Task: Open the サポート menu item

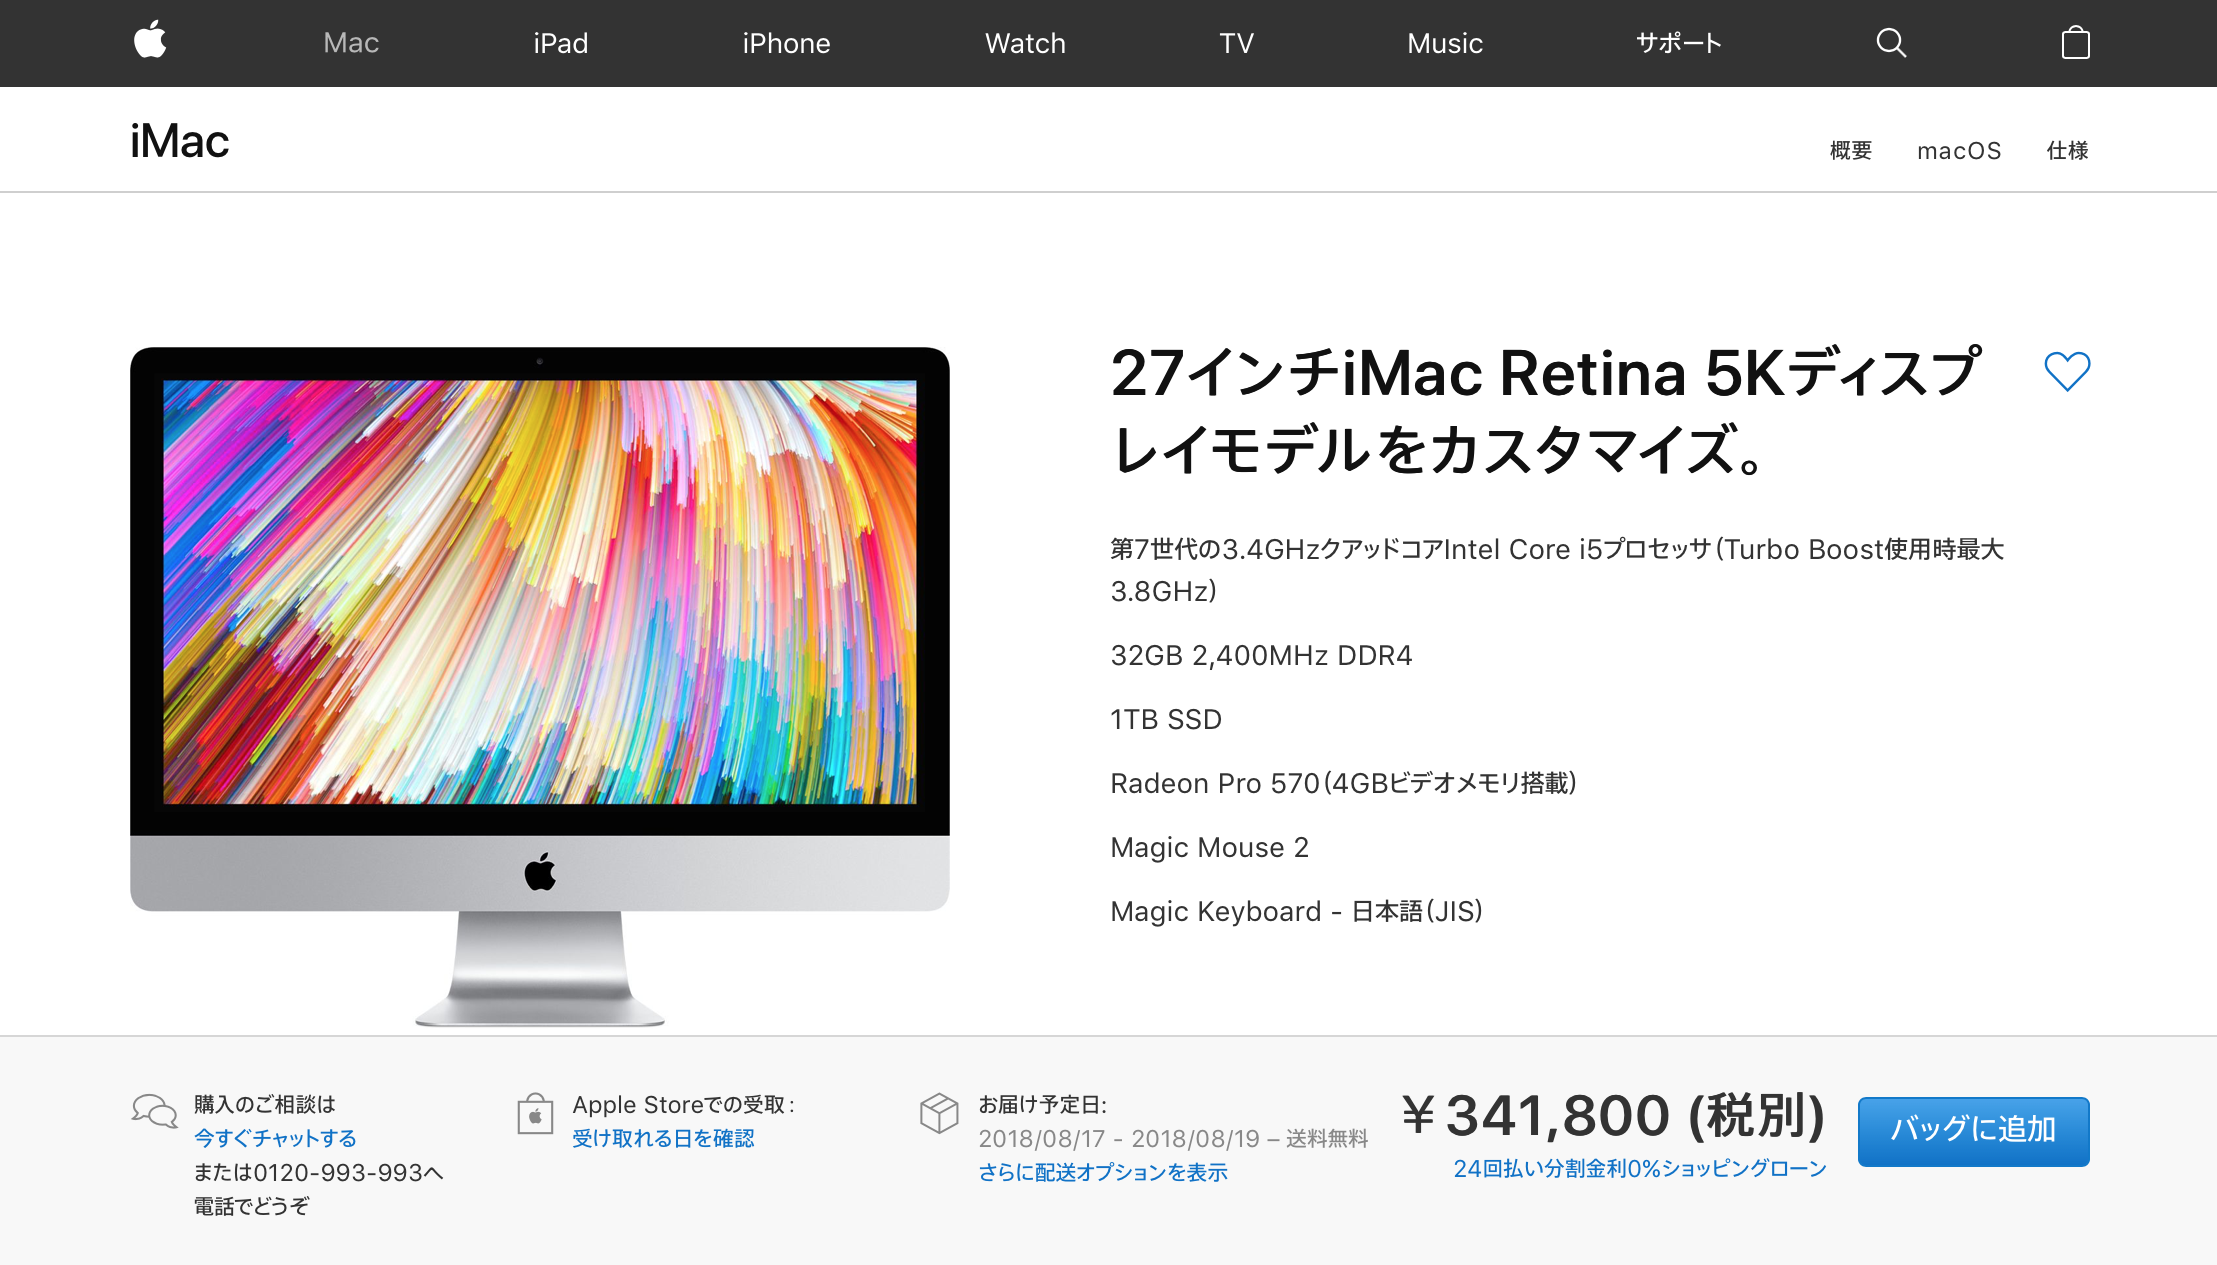Action: 1678,43
